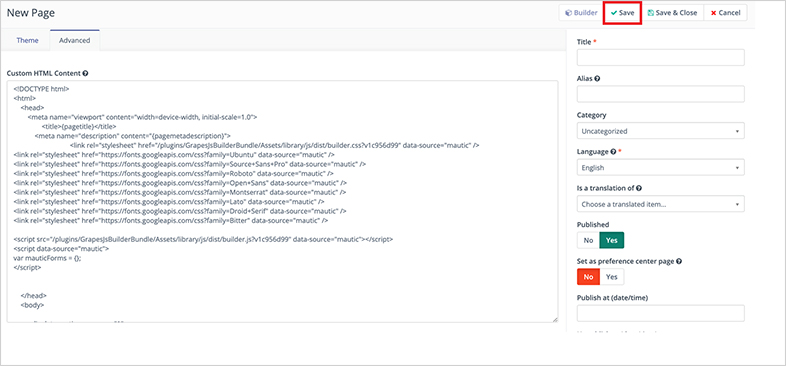
Task: Click the '<body>' line
Action: [x=32, y=305]
